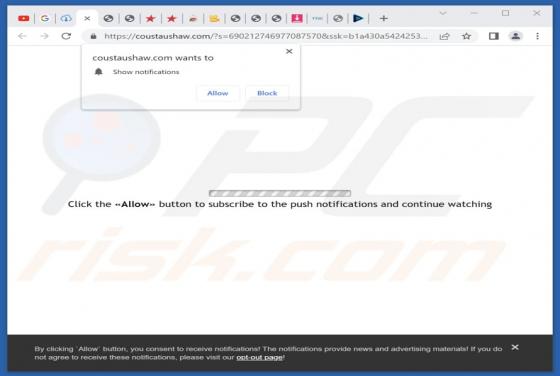560x376 pixels.
Task: Open the opt-out page link
Action: (x=259, y=357)
